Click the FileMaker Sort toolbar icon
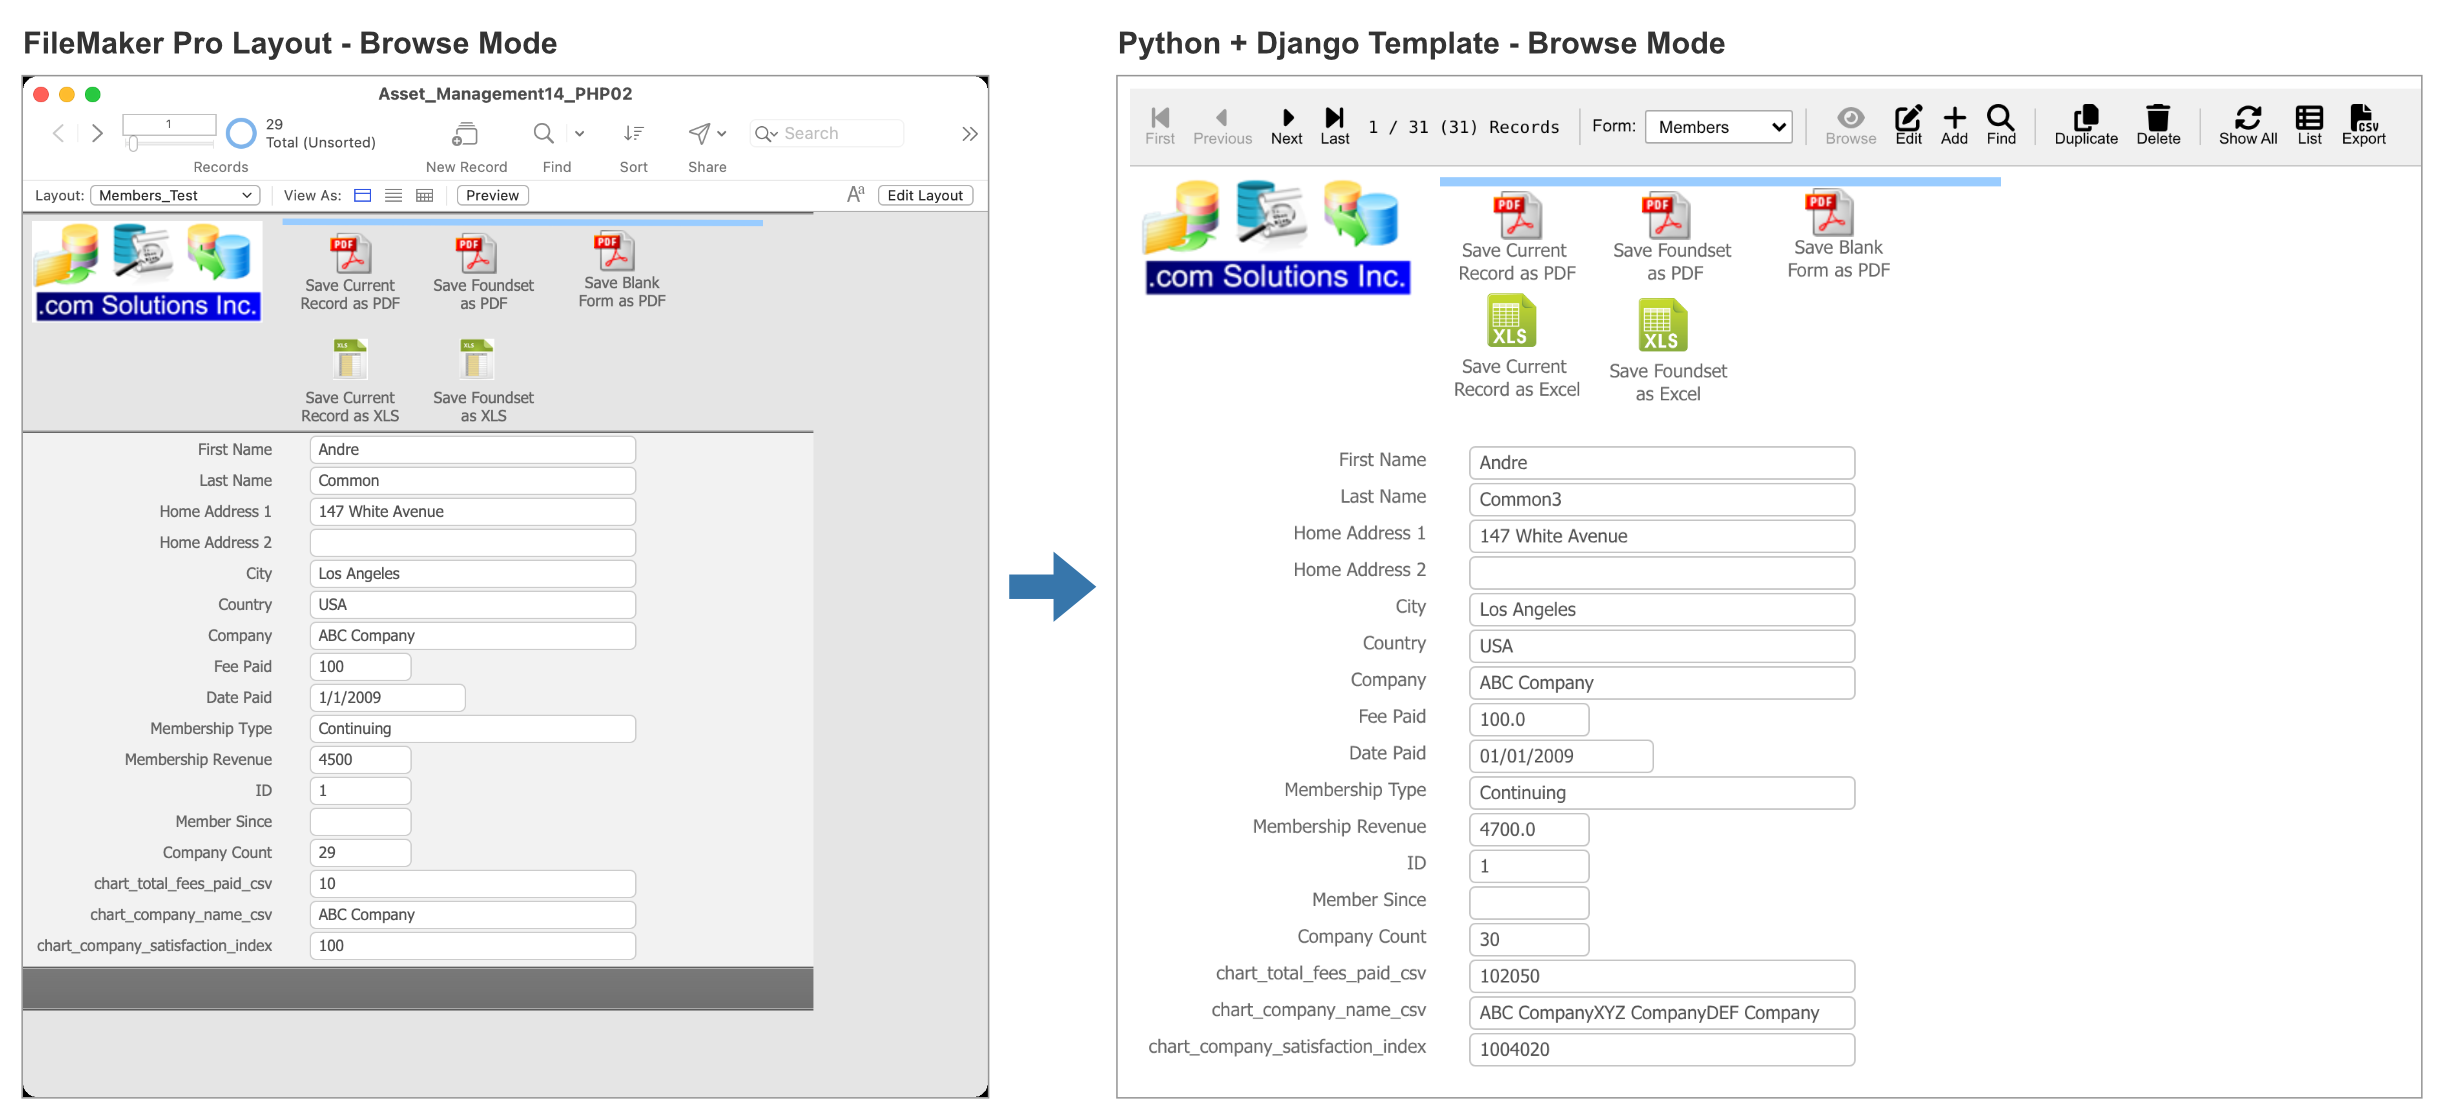Image resolution: width=2444 pixels, height=1120 pixels. (x=633, y=133)
